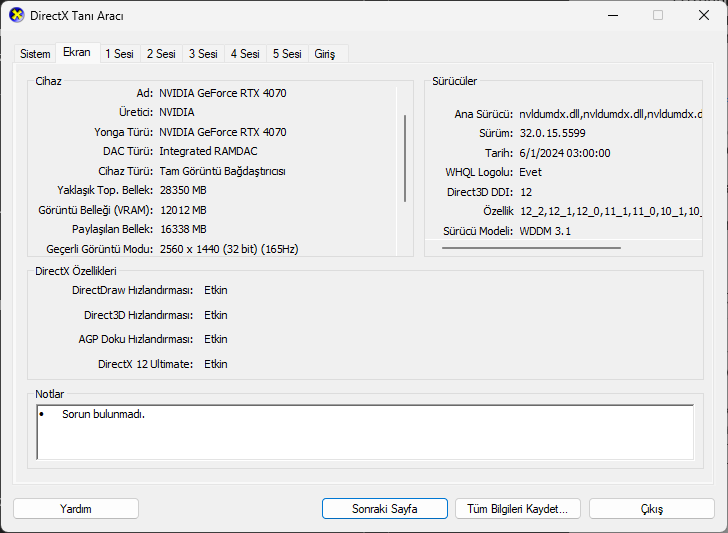Viewport: 728px width, 533px height.
Task: Open the 1 Sesi tab
Action: [119, 54]
